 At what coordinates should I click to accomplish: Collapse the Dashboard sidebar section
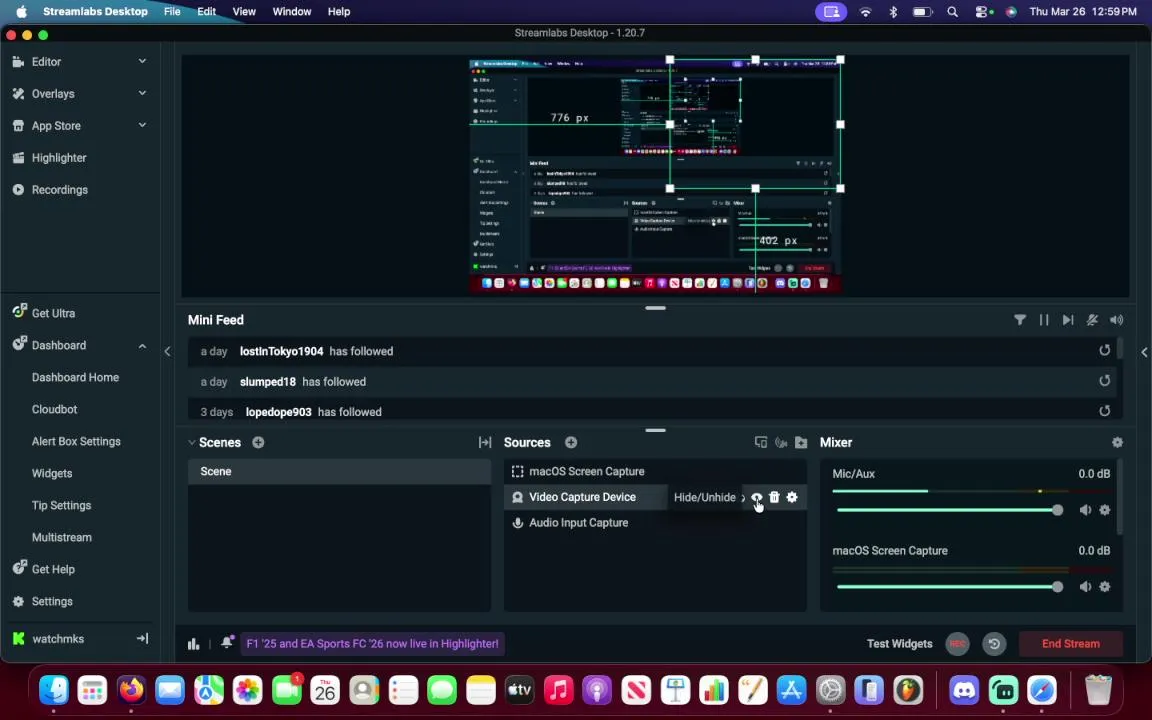(143, 345)
